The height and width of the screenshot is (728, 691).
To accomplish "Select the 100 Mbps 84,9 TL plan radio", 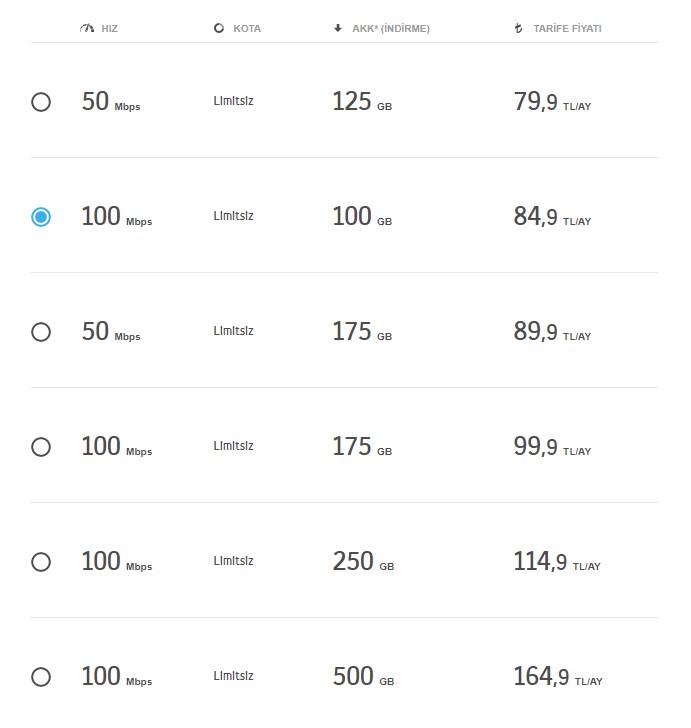I will (x=41, y=217).
